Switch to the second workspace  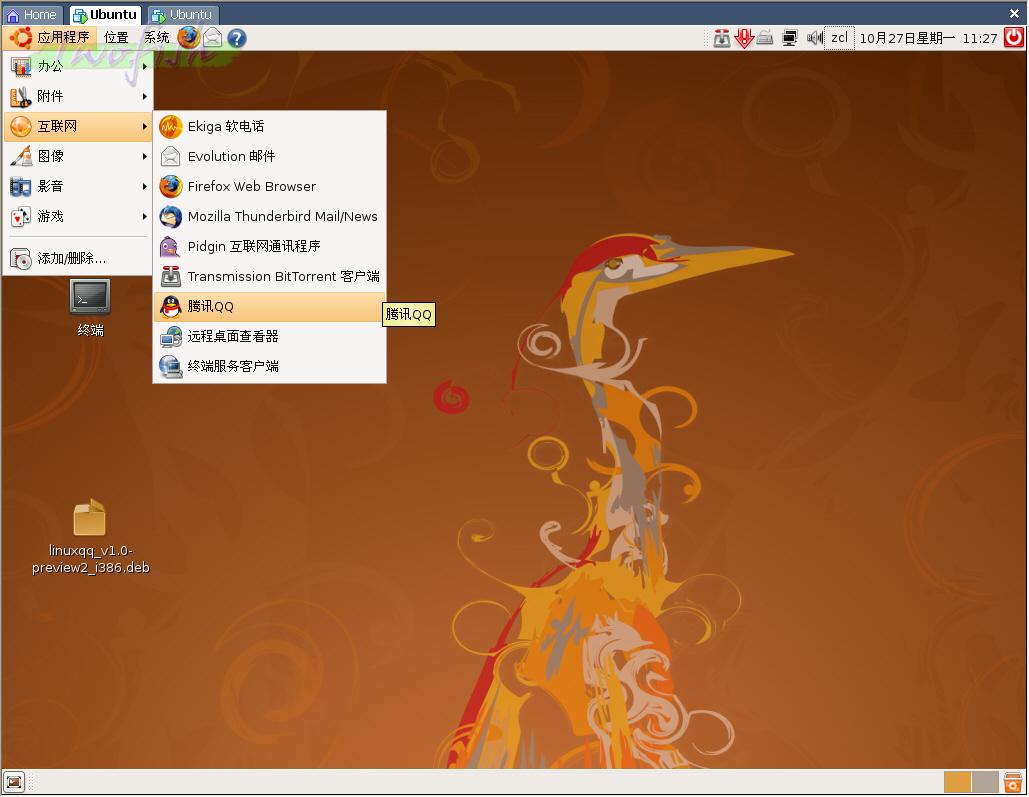point(985,782)
